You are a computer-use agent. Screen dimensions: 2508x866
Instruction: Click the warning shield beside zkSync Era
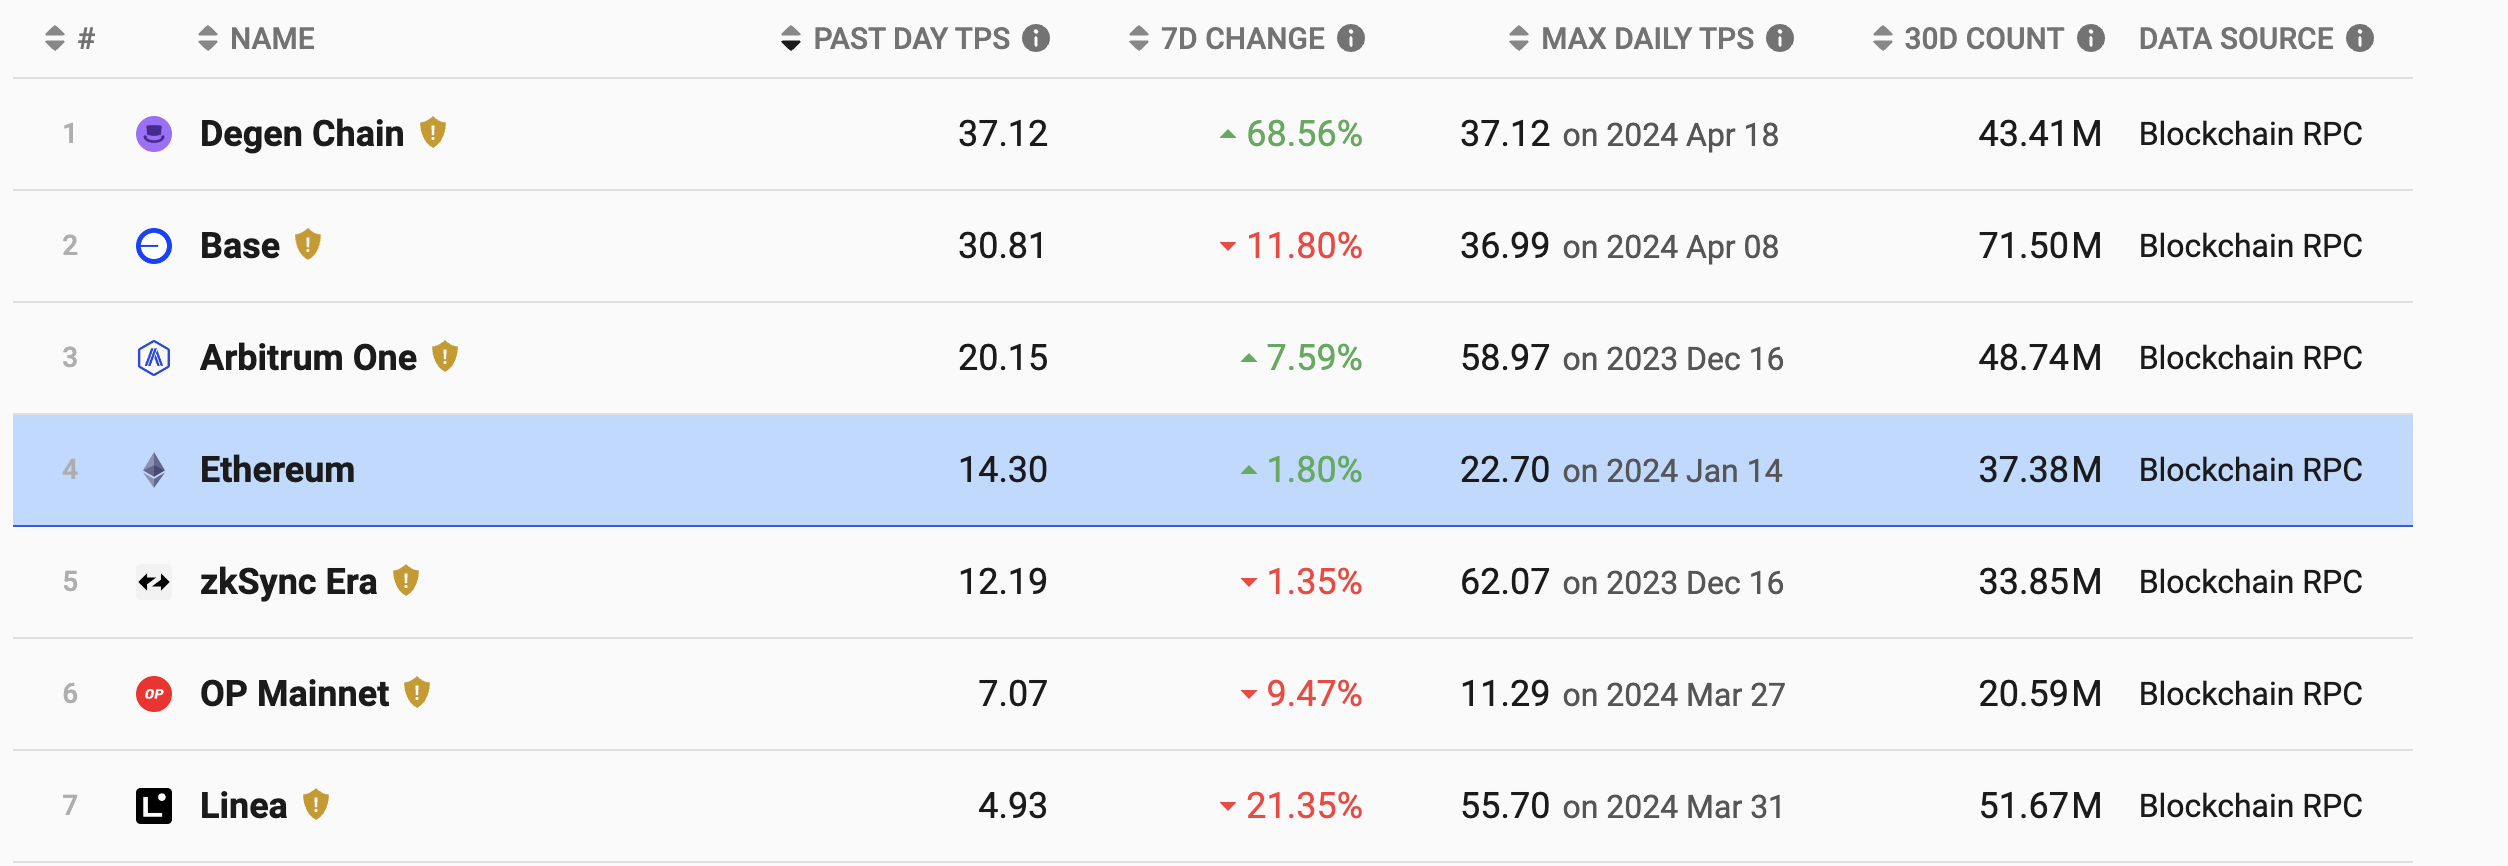click(406, 580)
